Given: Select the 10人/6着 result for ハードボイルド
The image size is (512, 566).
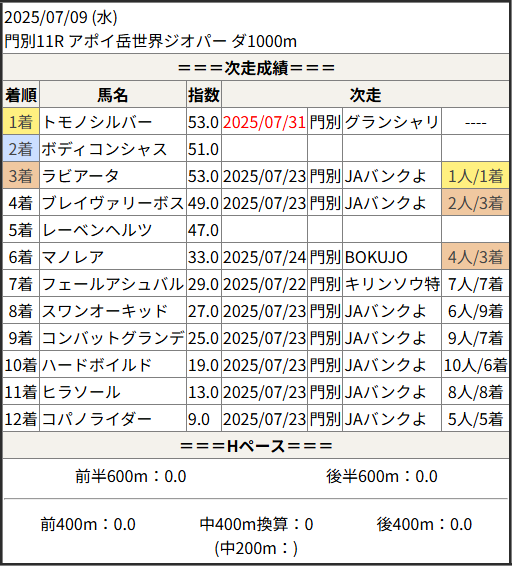Looking at the screenshot, I should tap(475, 365).
